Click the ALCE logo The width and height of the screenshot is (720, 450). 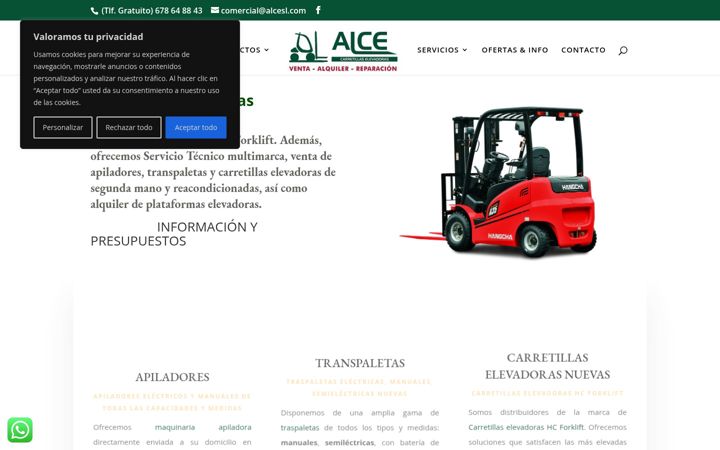point(343,51)
